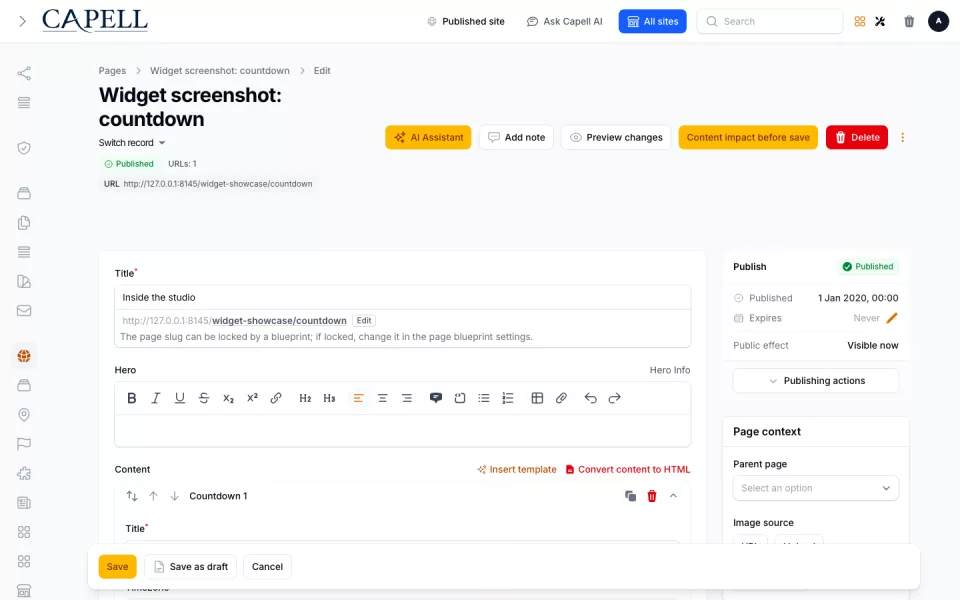Underline text in Hero editor toolbar
Screen dimensions: 960x600
pos(179,398)
